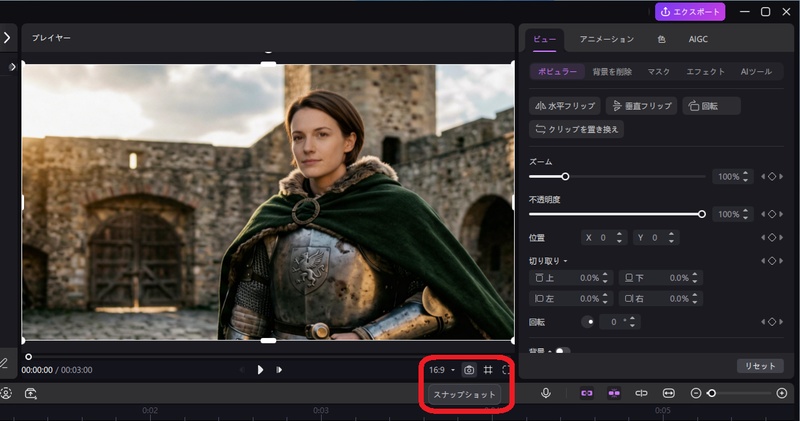Click the split clip icon in timeline toolbar
The image size is (800, 421).
pyautogui.click(x=641, y=393)
